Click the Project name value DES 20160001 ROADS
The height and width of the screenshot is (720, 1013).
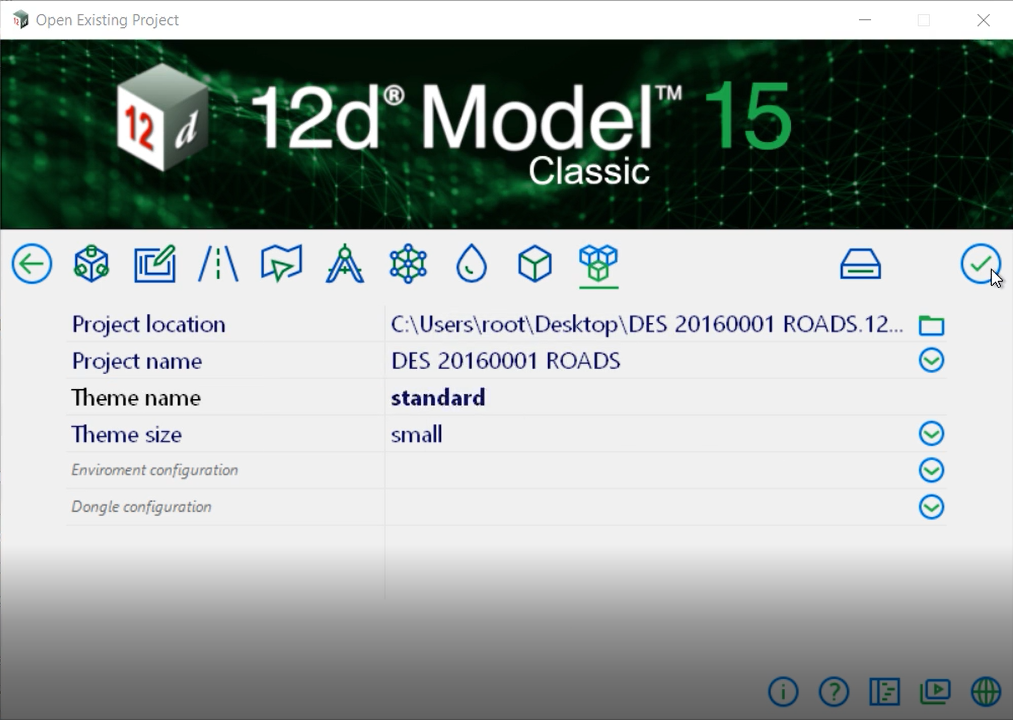coord(506,361)
